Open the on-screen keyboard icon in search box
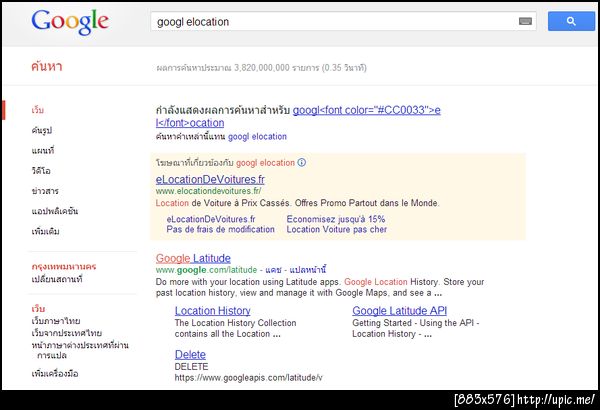Viewport: 600px width, 410px height. pos(525,21)
